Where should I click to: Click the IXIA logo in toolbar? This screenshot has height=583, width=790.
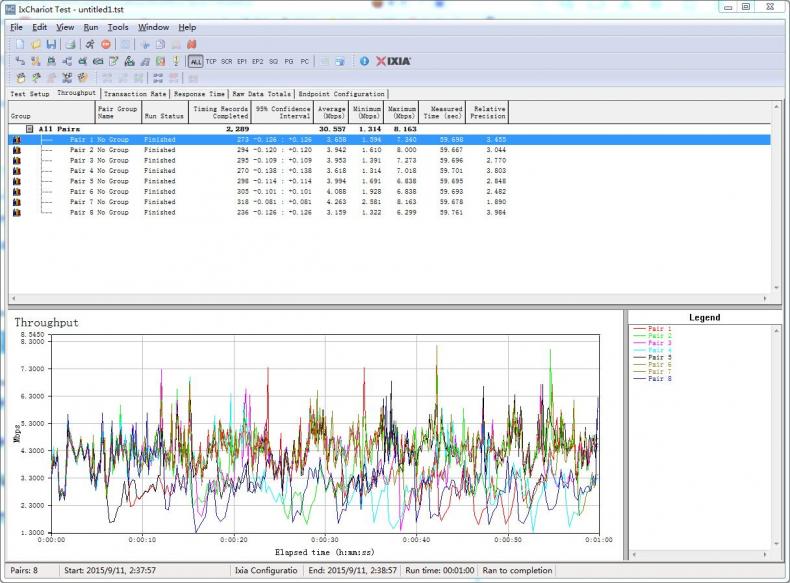(x=393, y=61)
